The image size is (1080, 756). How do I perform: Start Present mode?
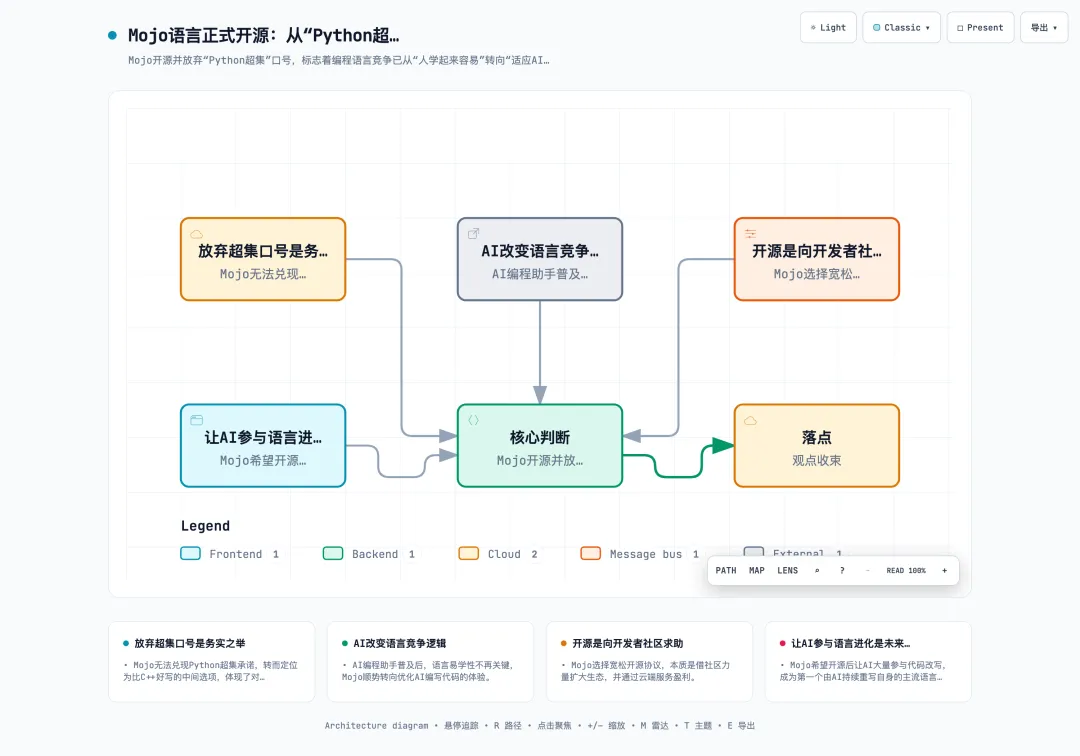(980, 28)
